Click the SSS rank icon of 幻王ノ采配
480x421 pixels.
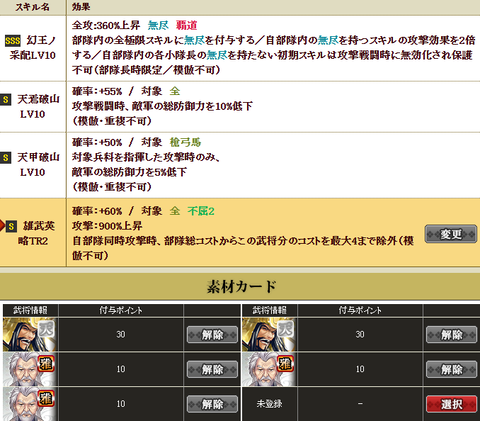pyautogui.click(x=13, y=41)
